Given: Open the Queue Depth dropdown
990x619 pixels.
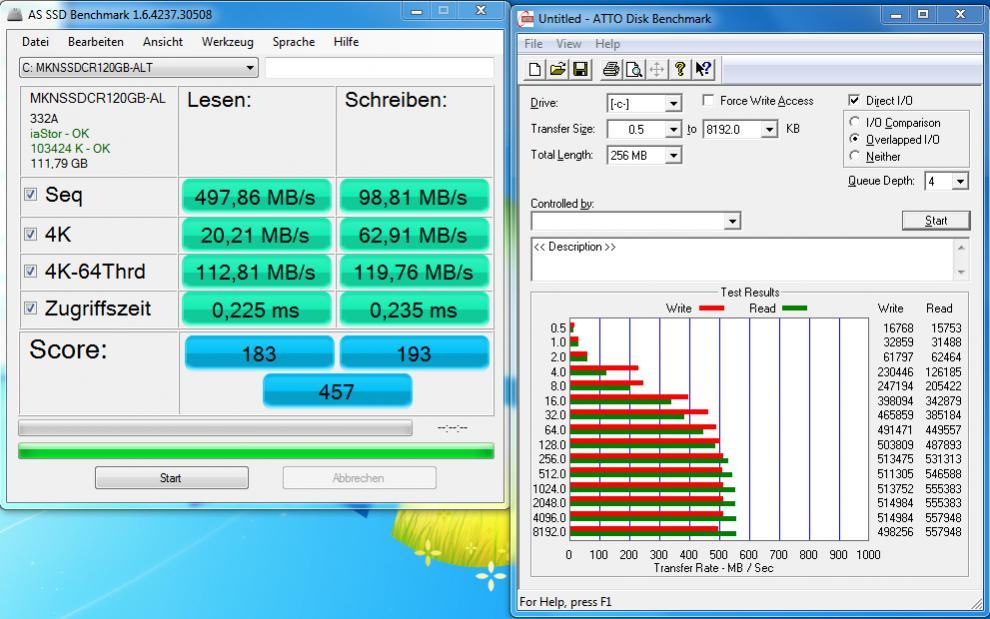Looking at the screenshot, I should [960, 181].
